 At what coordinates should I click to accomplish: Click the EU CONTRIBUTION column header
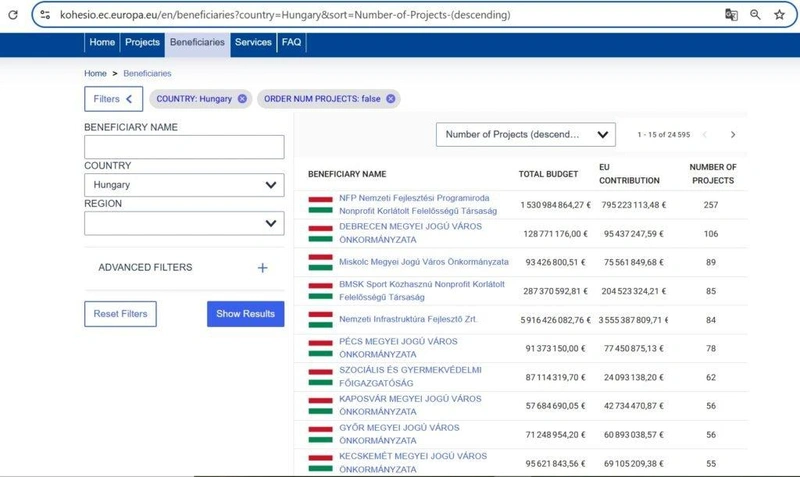coord(629,173)
